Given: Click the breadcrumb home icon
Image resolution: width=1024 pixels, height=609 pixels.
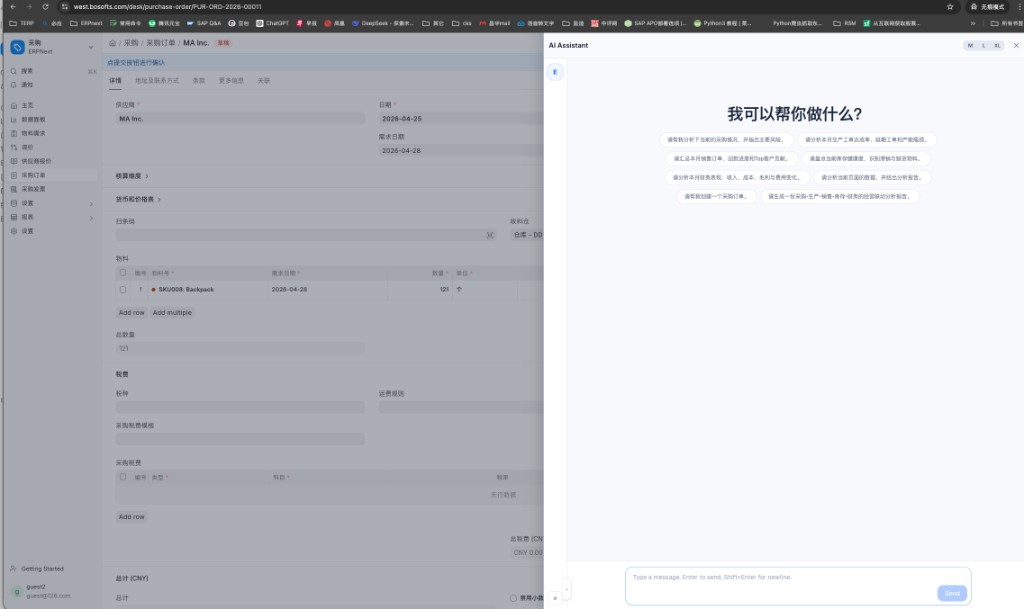Looking at the screenshot, I should (x=112, y=43).
